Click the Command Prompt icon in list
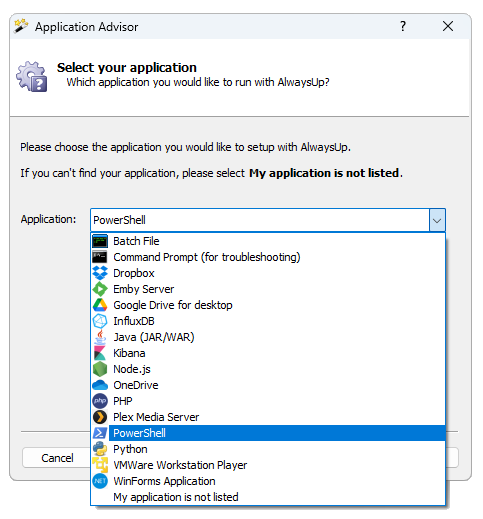The image size is (483, 519). coord(100,257)
